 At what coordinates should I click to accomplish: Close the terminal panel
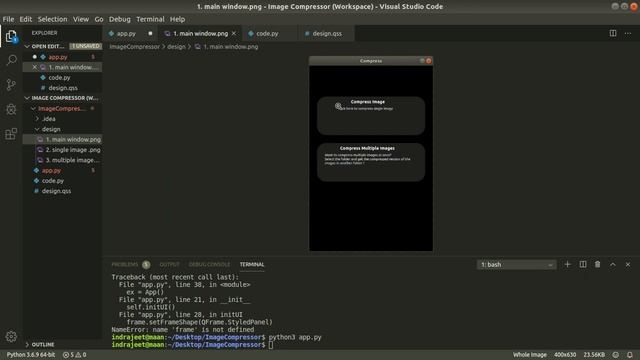point(628,264)
